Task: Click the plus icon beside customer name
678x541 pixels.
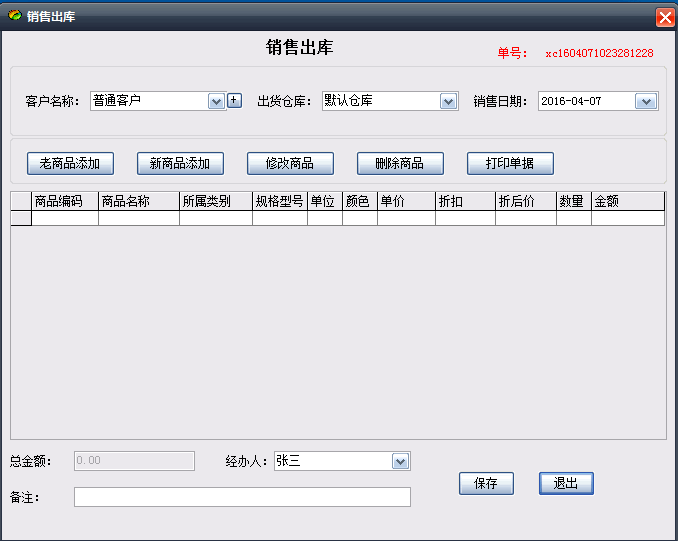Action: [234, 100]
